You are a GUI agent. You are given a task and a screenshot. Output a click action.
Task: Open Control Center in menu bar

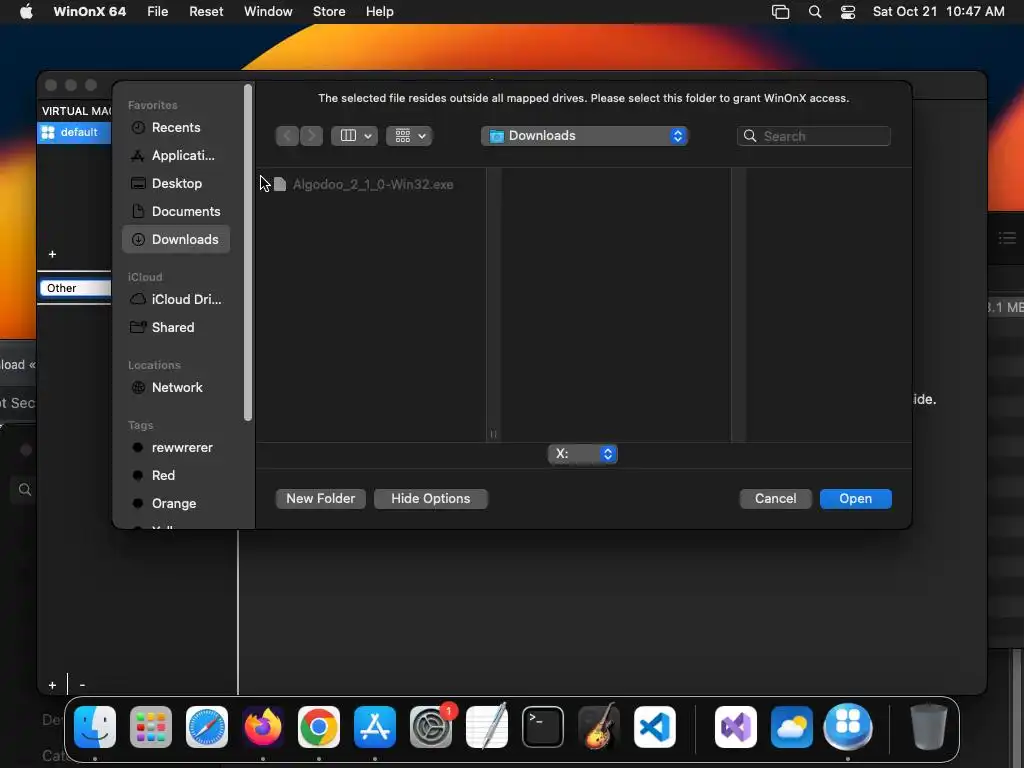click(848, 12)
